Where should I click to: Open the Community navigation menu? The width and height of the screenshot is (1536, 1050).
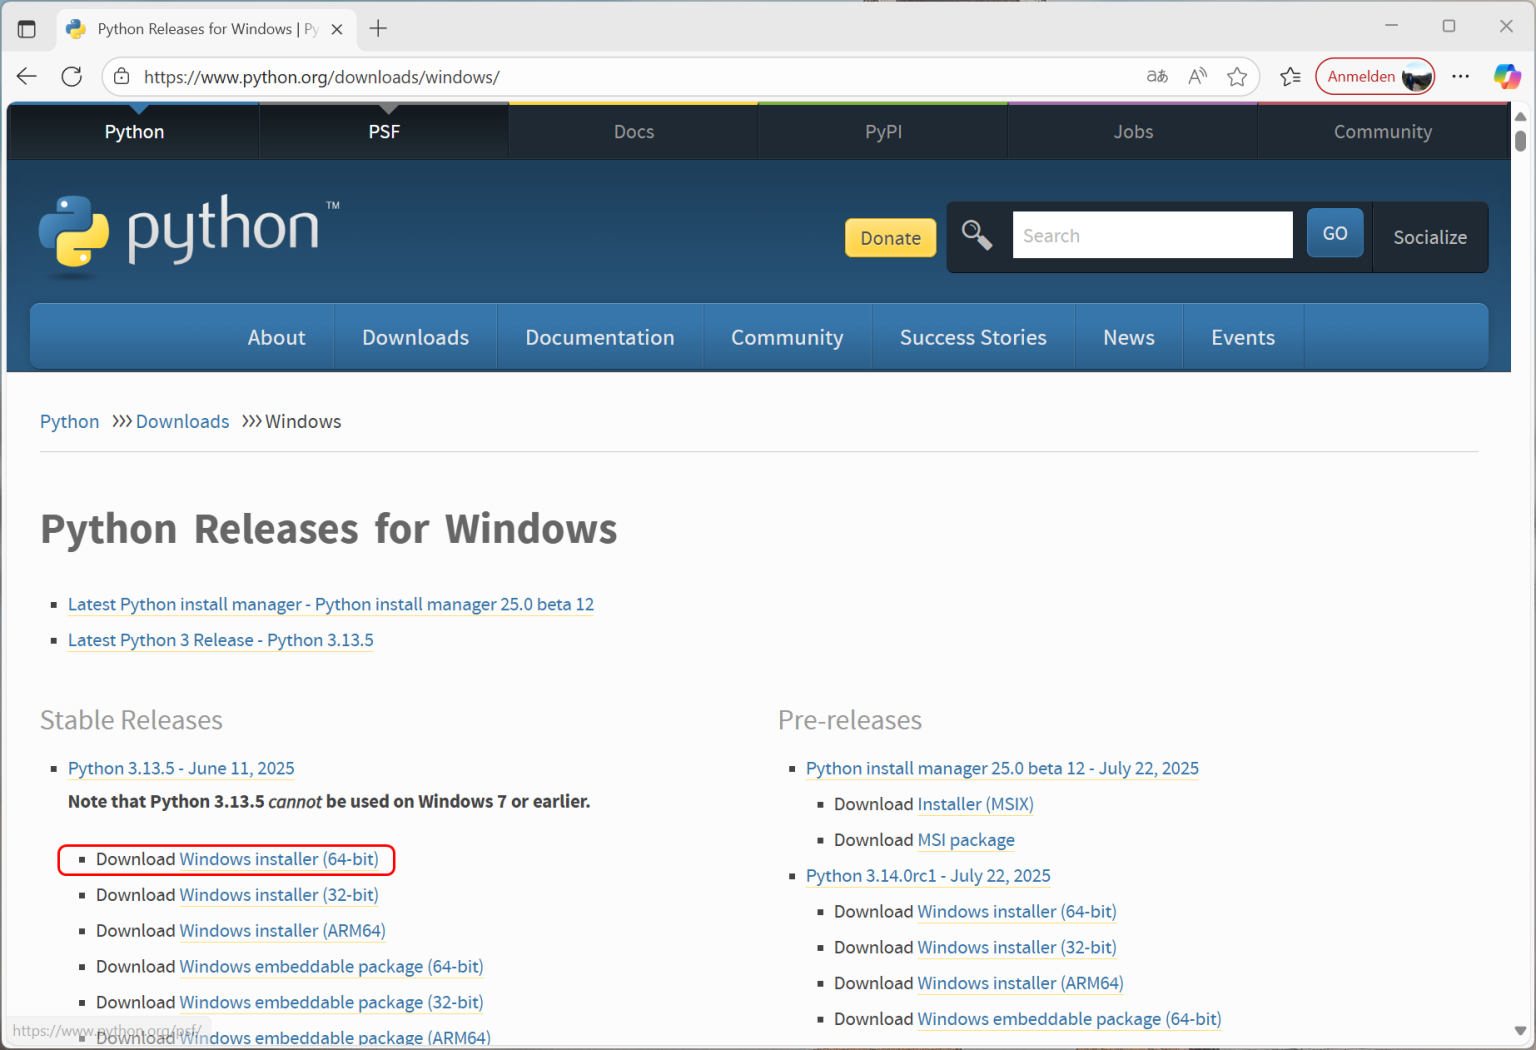[x=787, y=337]
